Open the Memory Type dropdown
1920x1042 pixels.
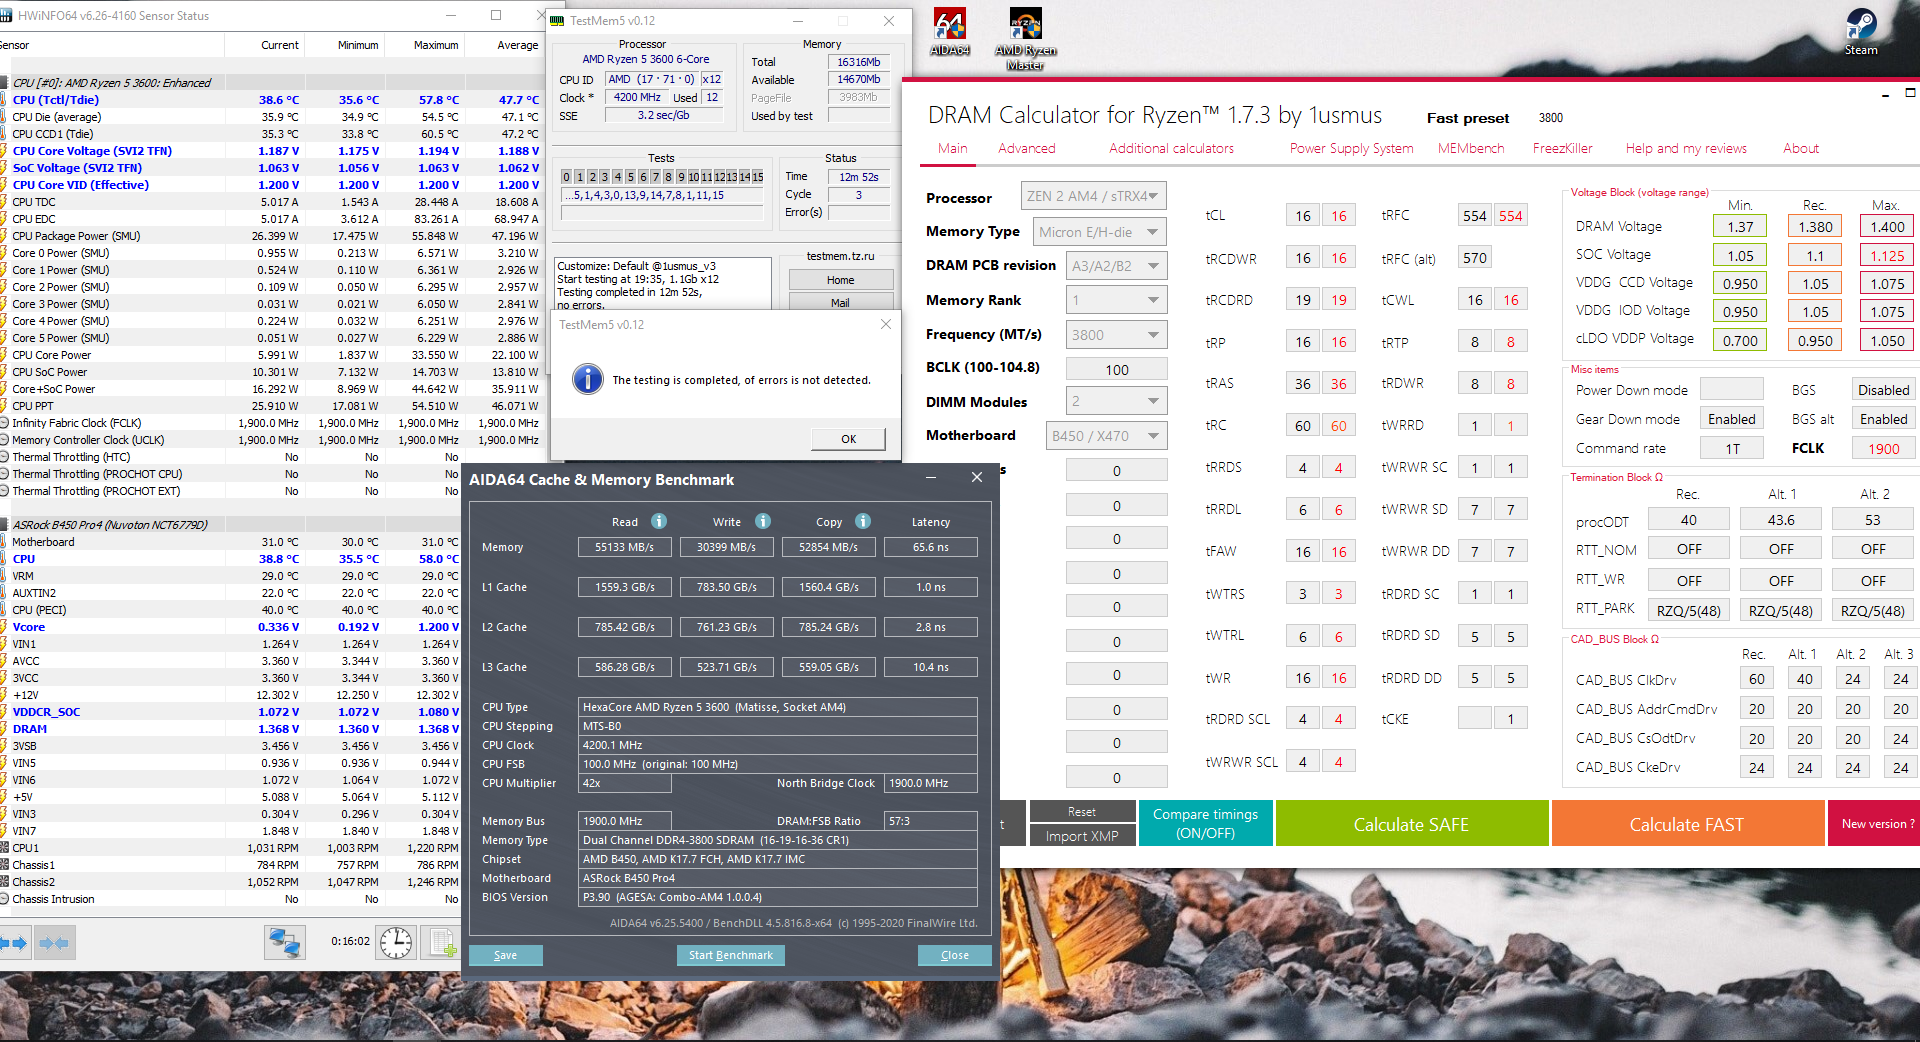point(1099,232)
